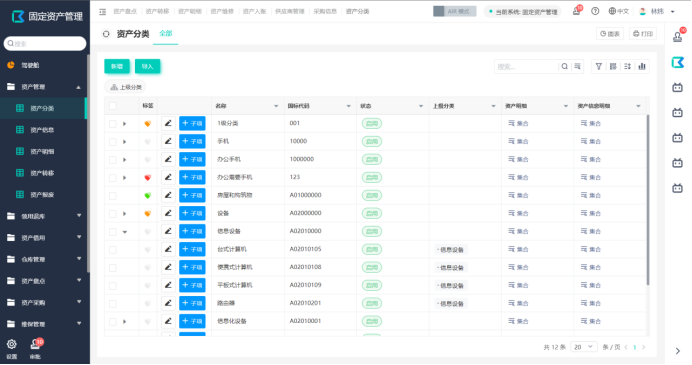Click the sidebar search box
Screen dimensions: 692x365
pyautogui.click(x=45, y=44)
